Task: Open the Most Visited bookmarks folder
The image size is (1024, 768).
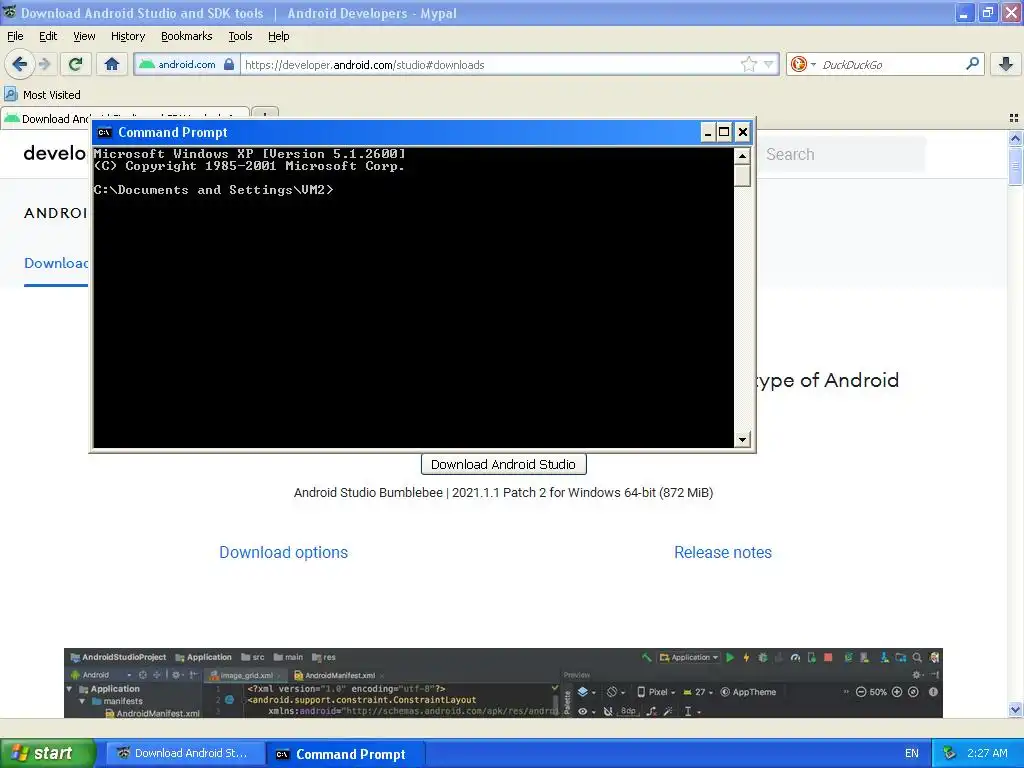Action: pyautogui.click(x=42, y=95)
